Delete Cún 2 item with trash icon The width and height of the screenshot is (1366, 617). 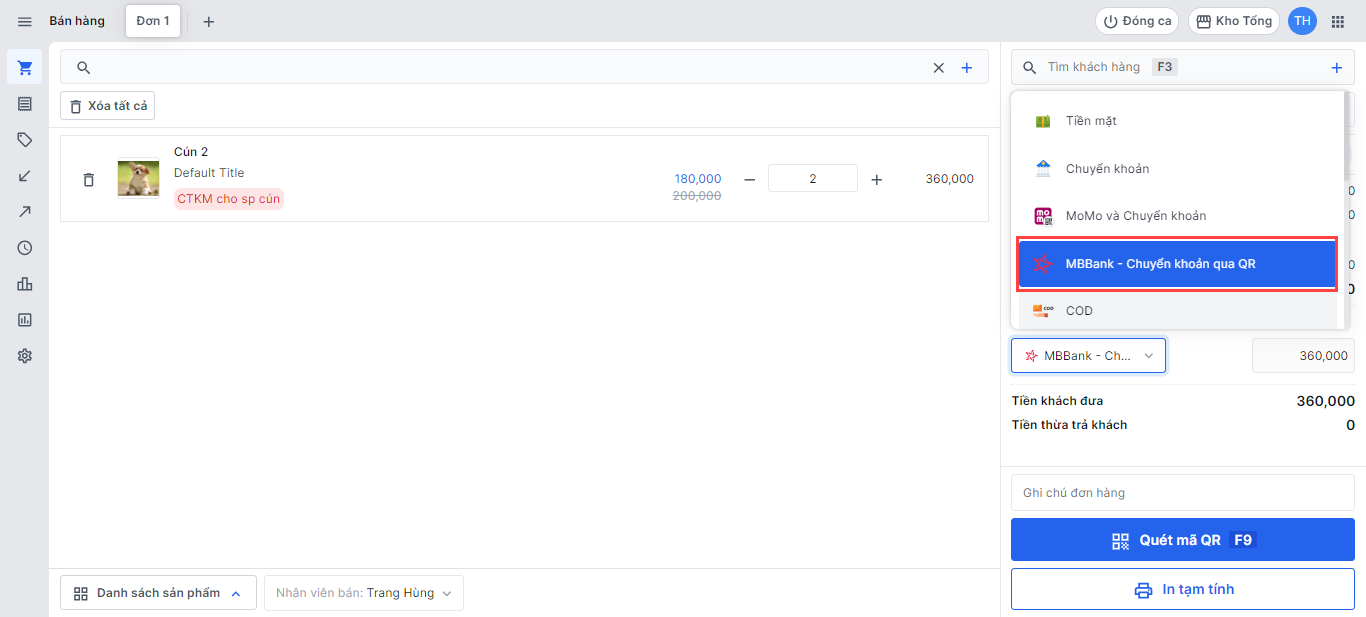(x=89, y=180)
